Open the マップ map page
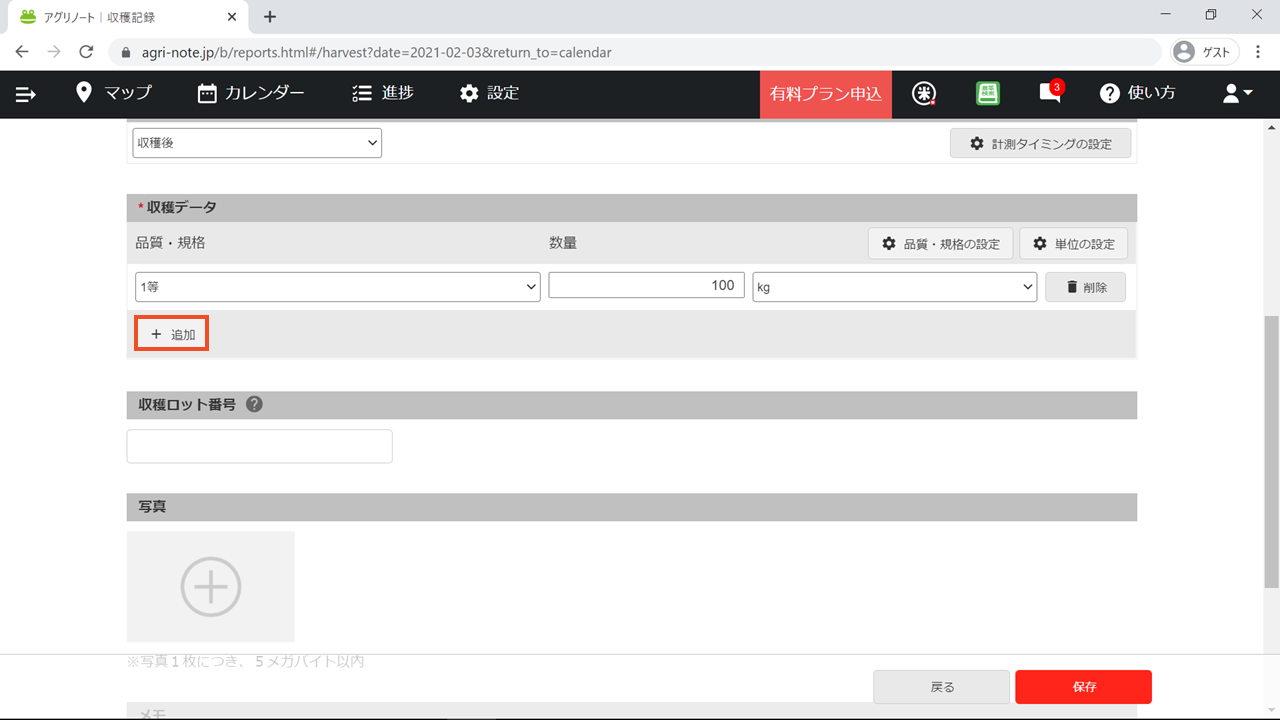 pos(114,93)
